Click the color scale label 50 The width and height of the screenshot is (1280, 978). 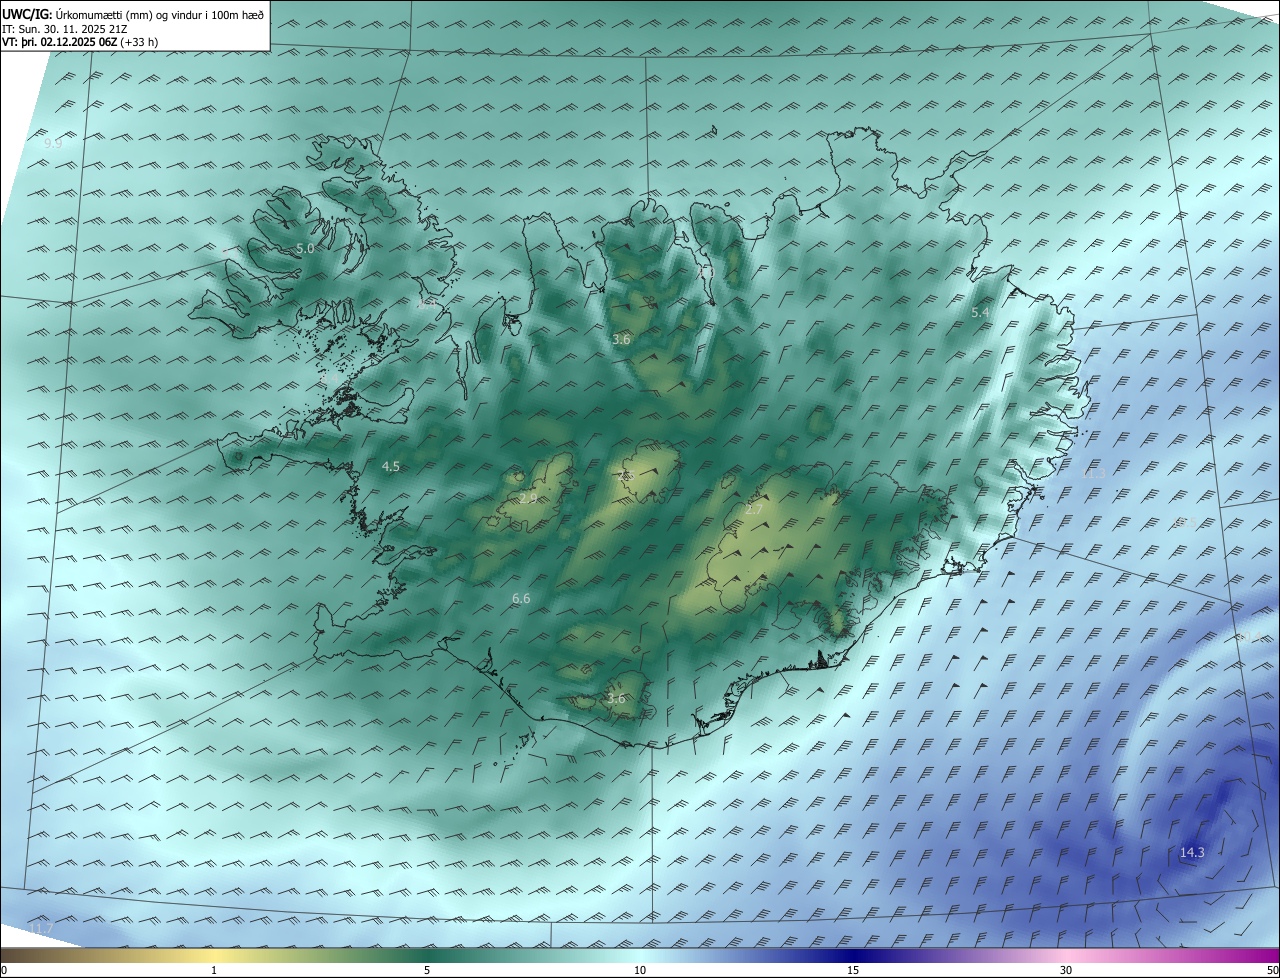[1272, 971]
